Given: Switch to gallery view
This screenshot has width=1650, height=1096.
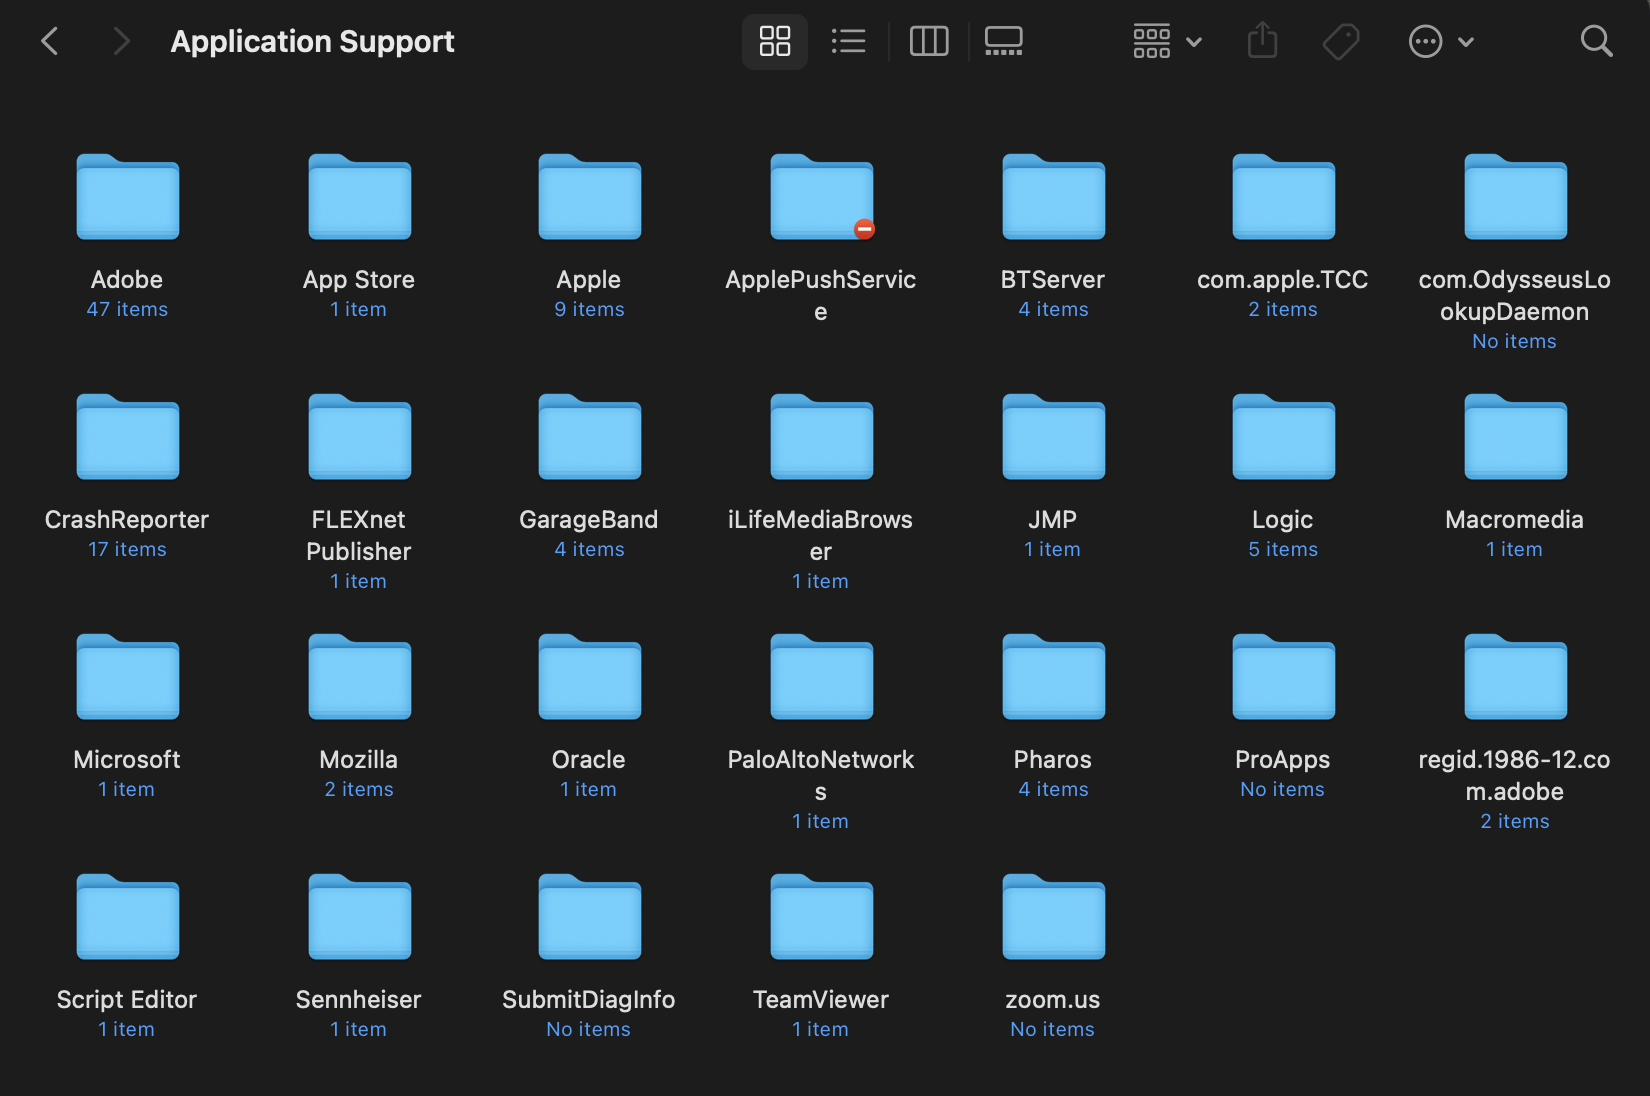Looking at the screenshot, I should (1003, 41).
